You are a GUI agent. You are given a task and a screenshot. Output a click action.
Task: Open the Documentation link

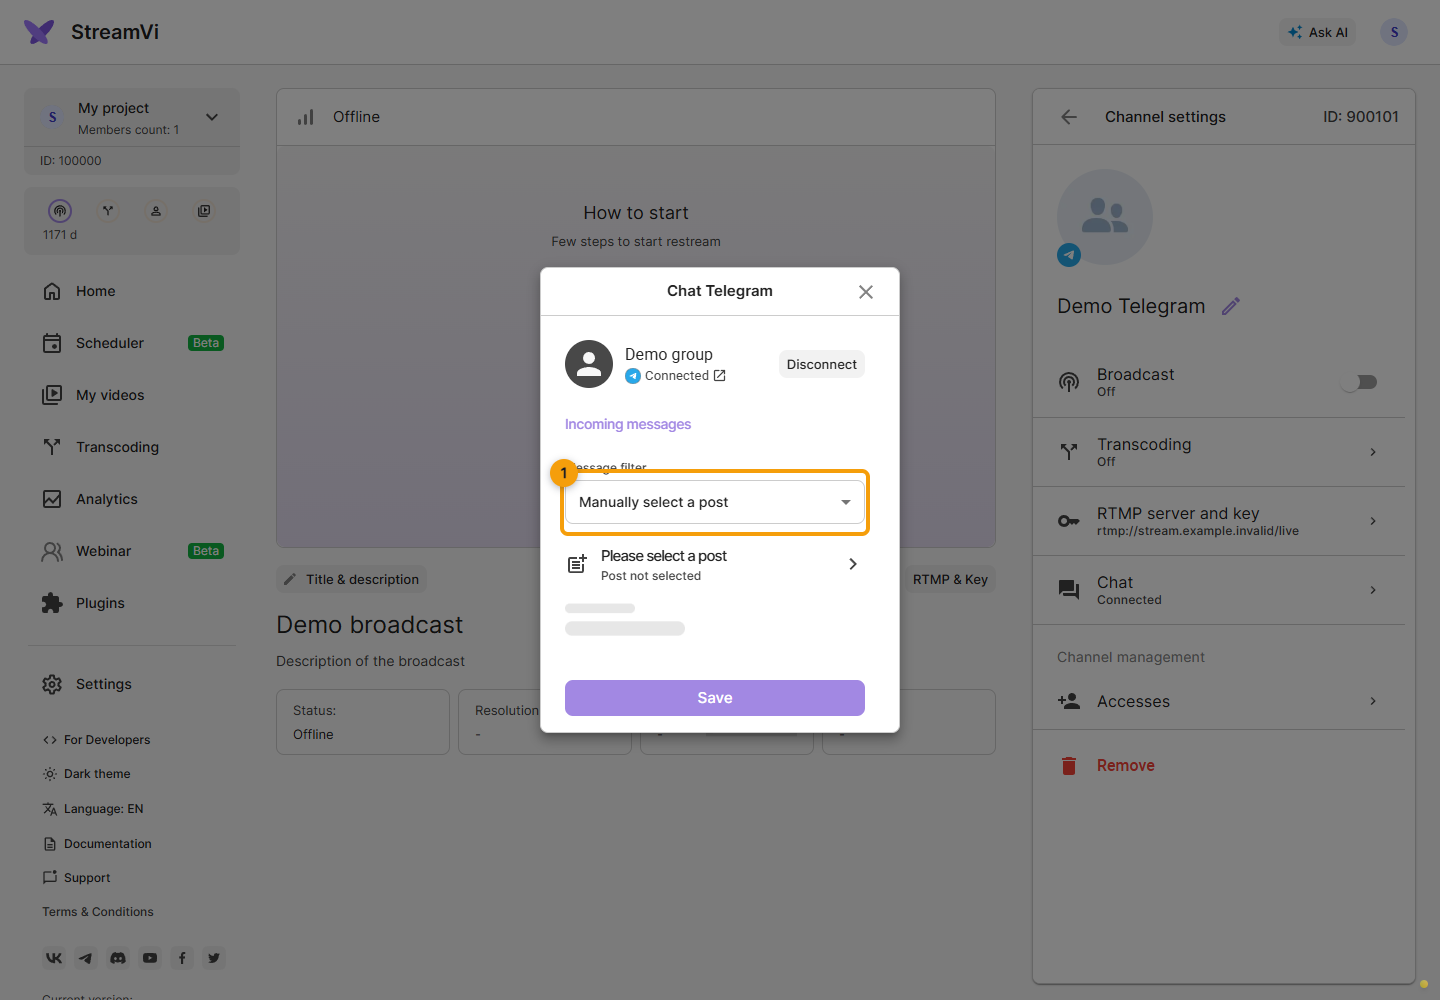pyautogui.click(x=97, y=844)
